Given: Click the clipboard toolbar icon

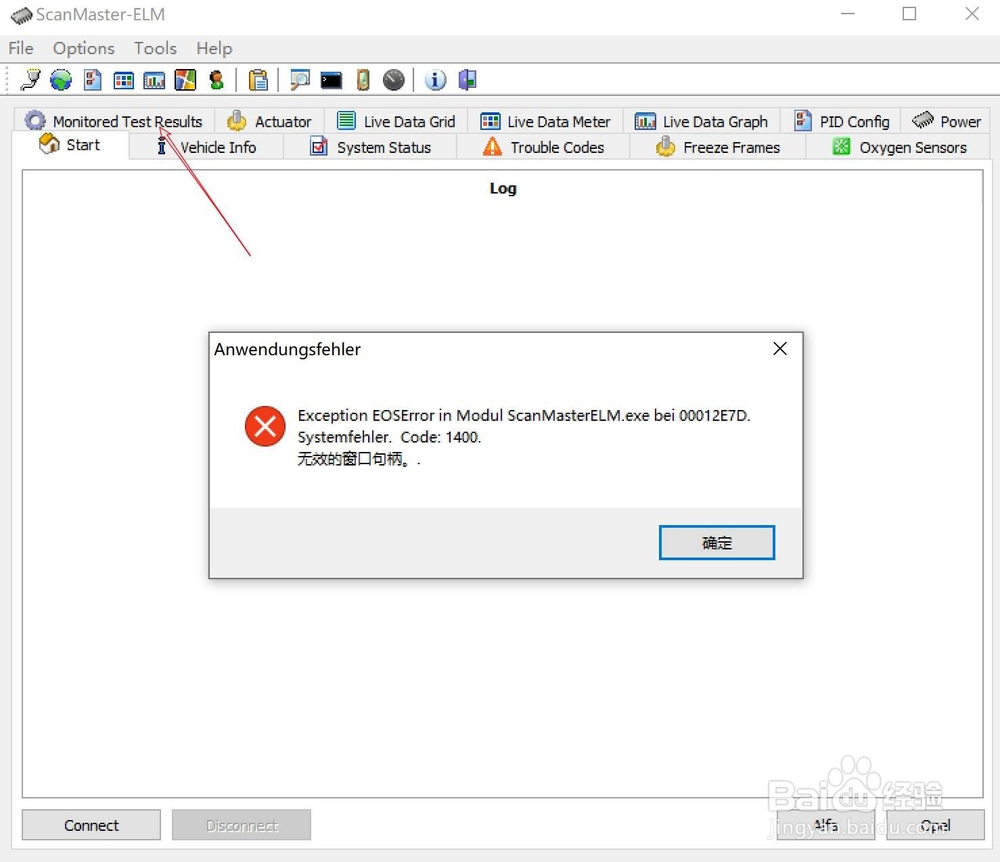Looking at the screenshot, I should pyautogui.click(x=258, y=80).
